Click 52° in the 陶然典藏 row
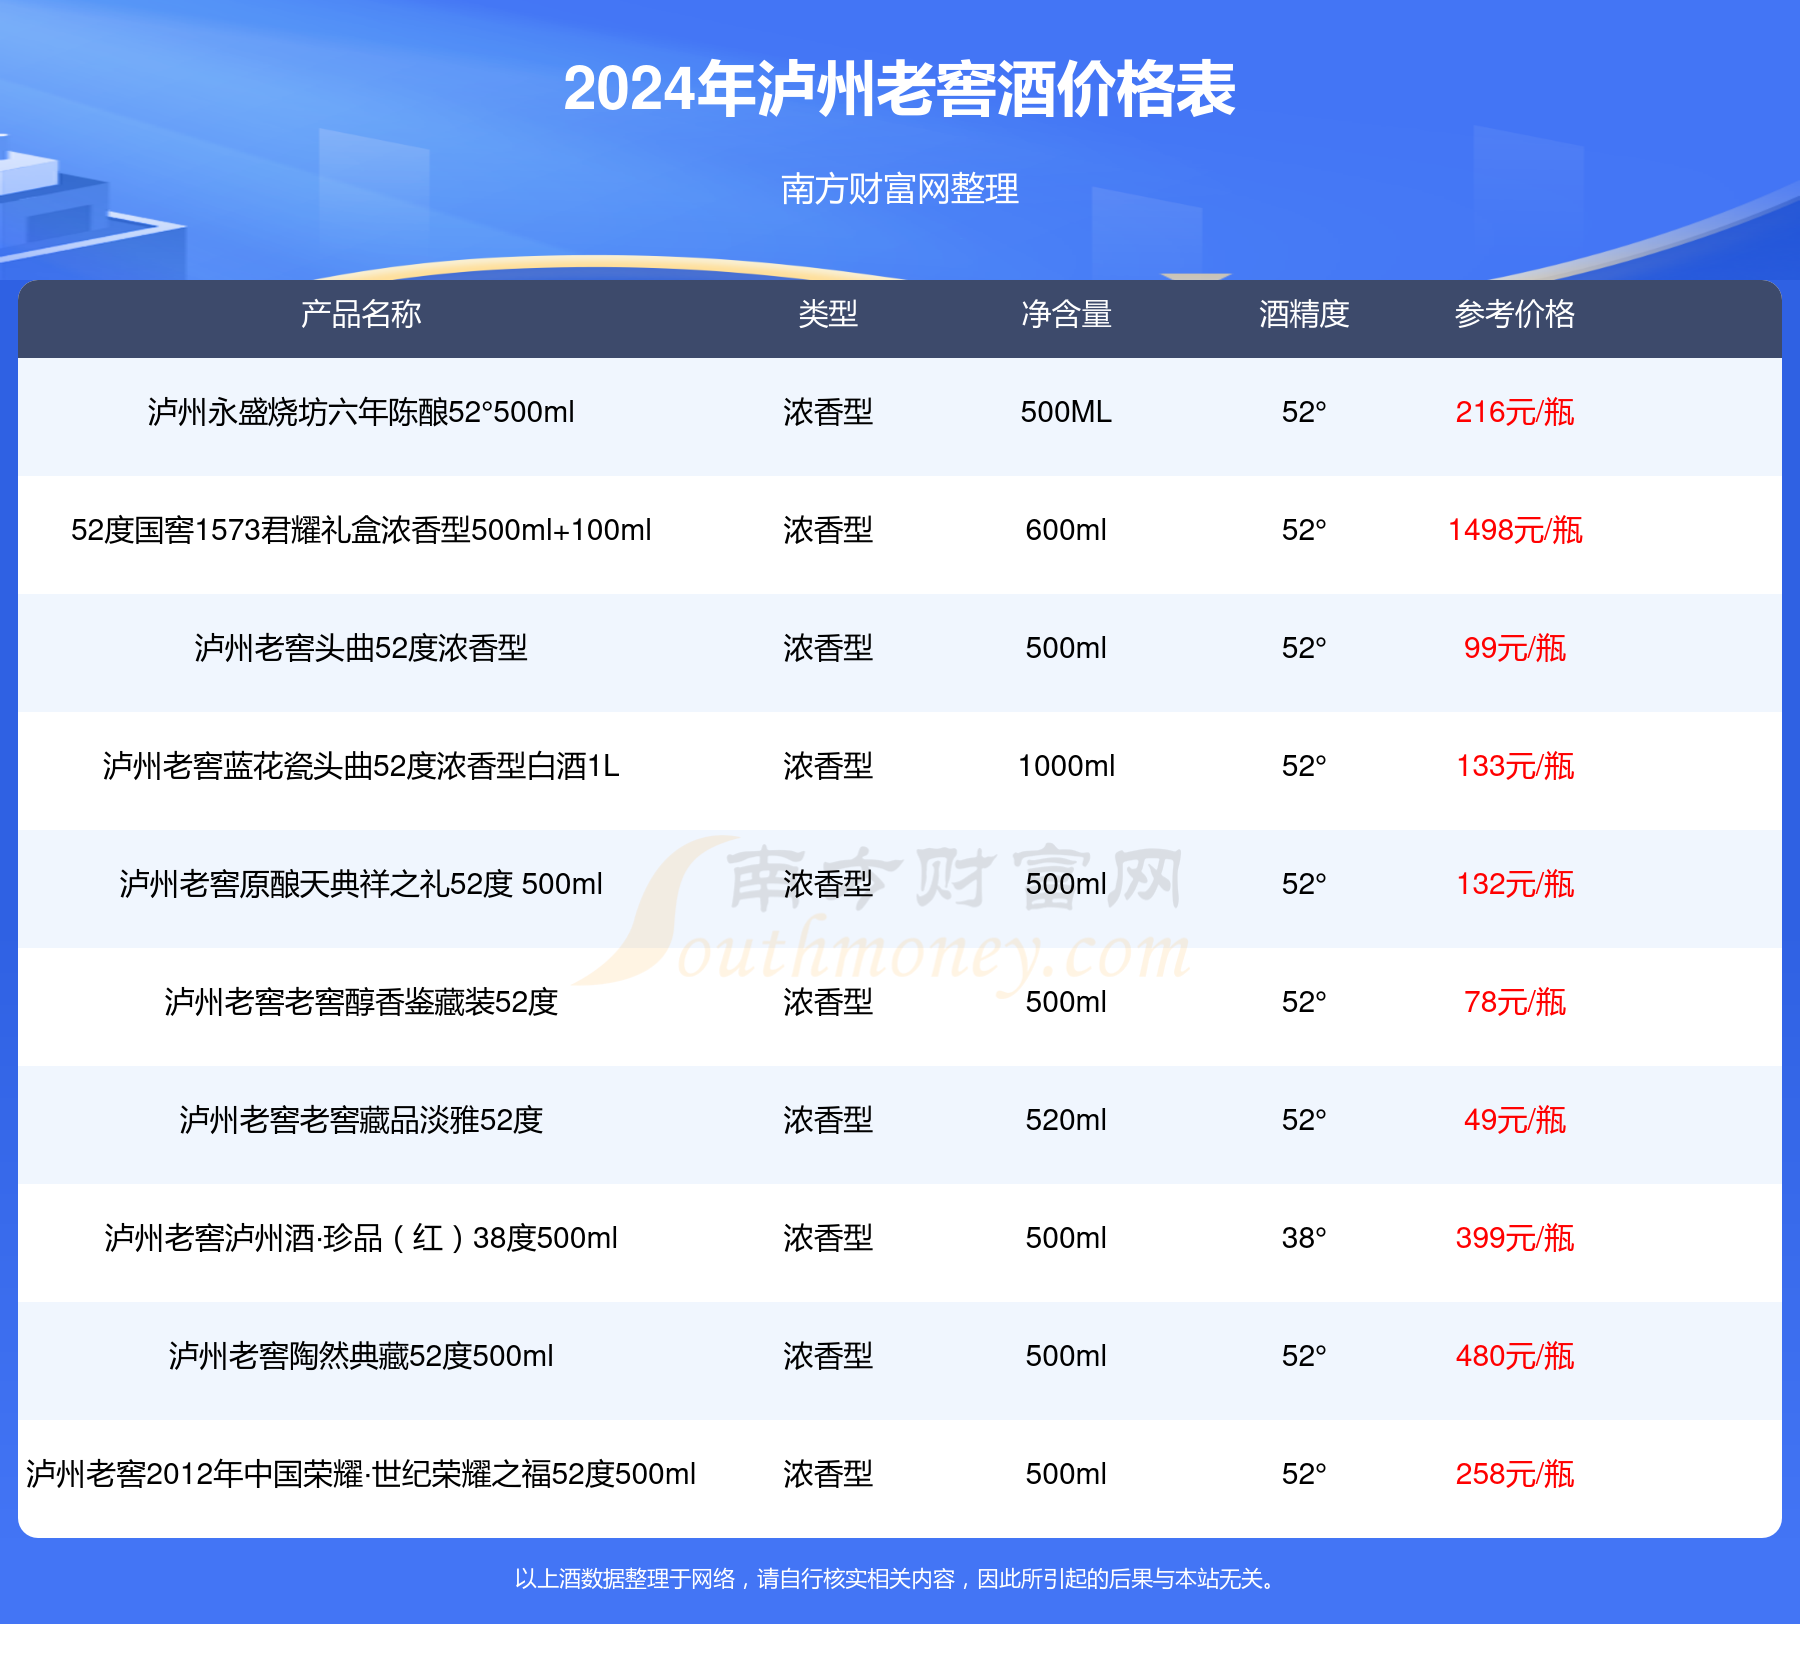 click(x=1304, y=1356)
